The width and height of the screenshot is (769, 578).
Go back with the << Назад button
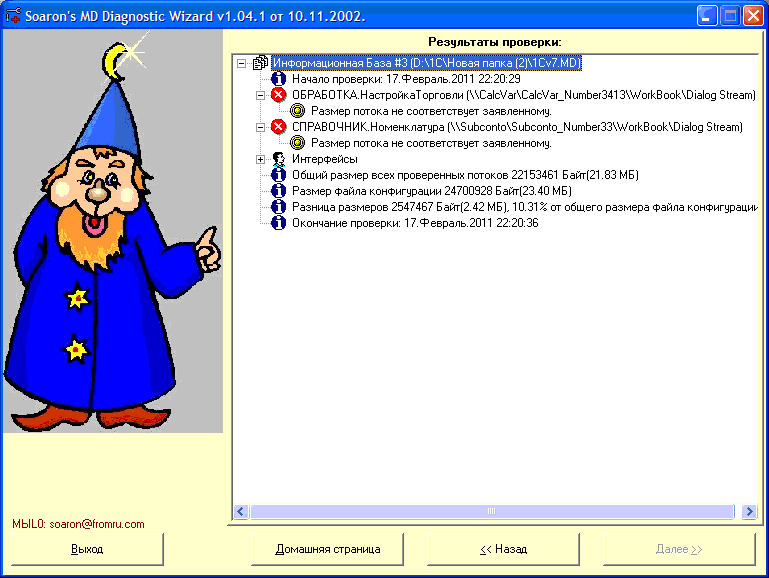coord(503,549)
